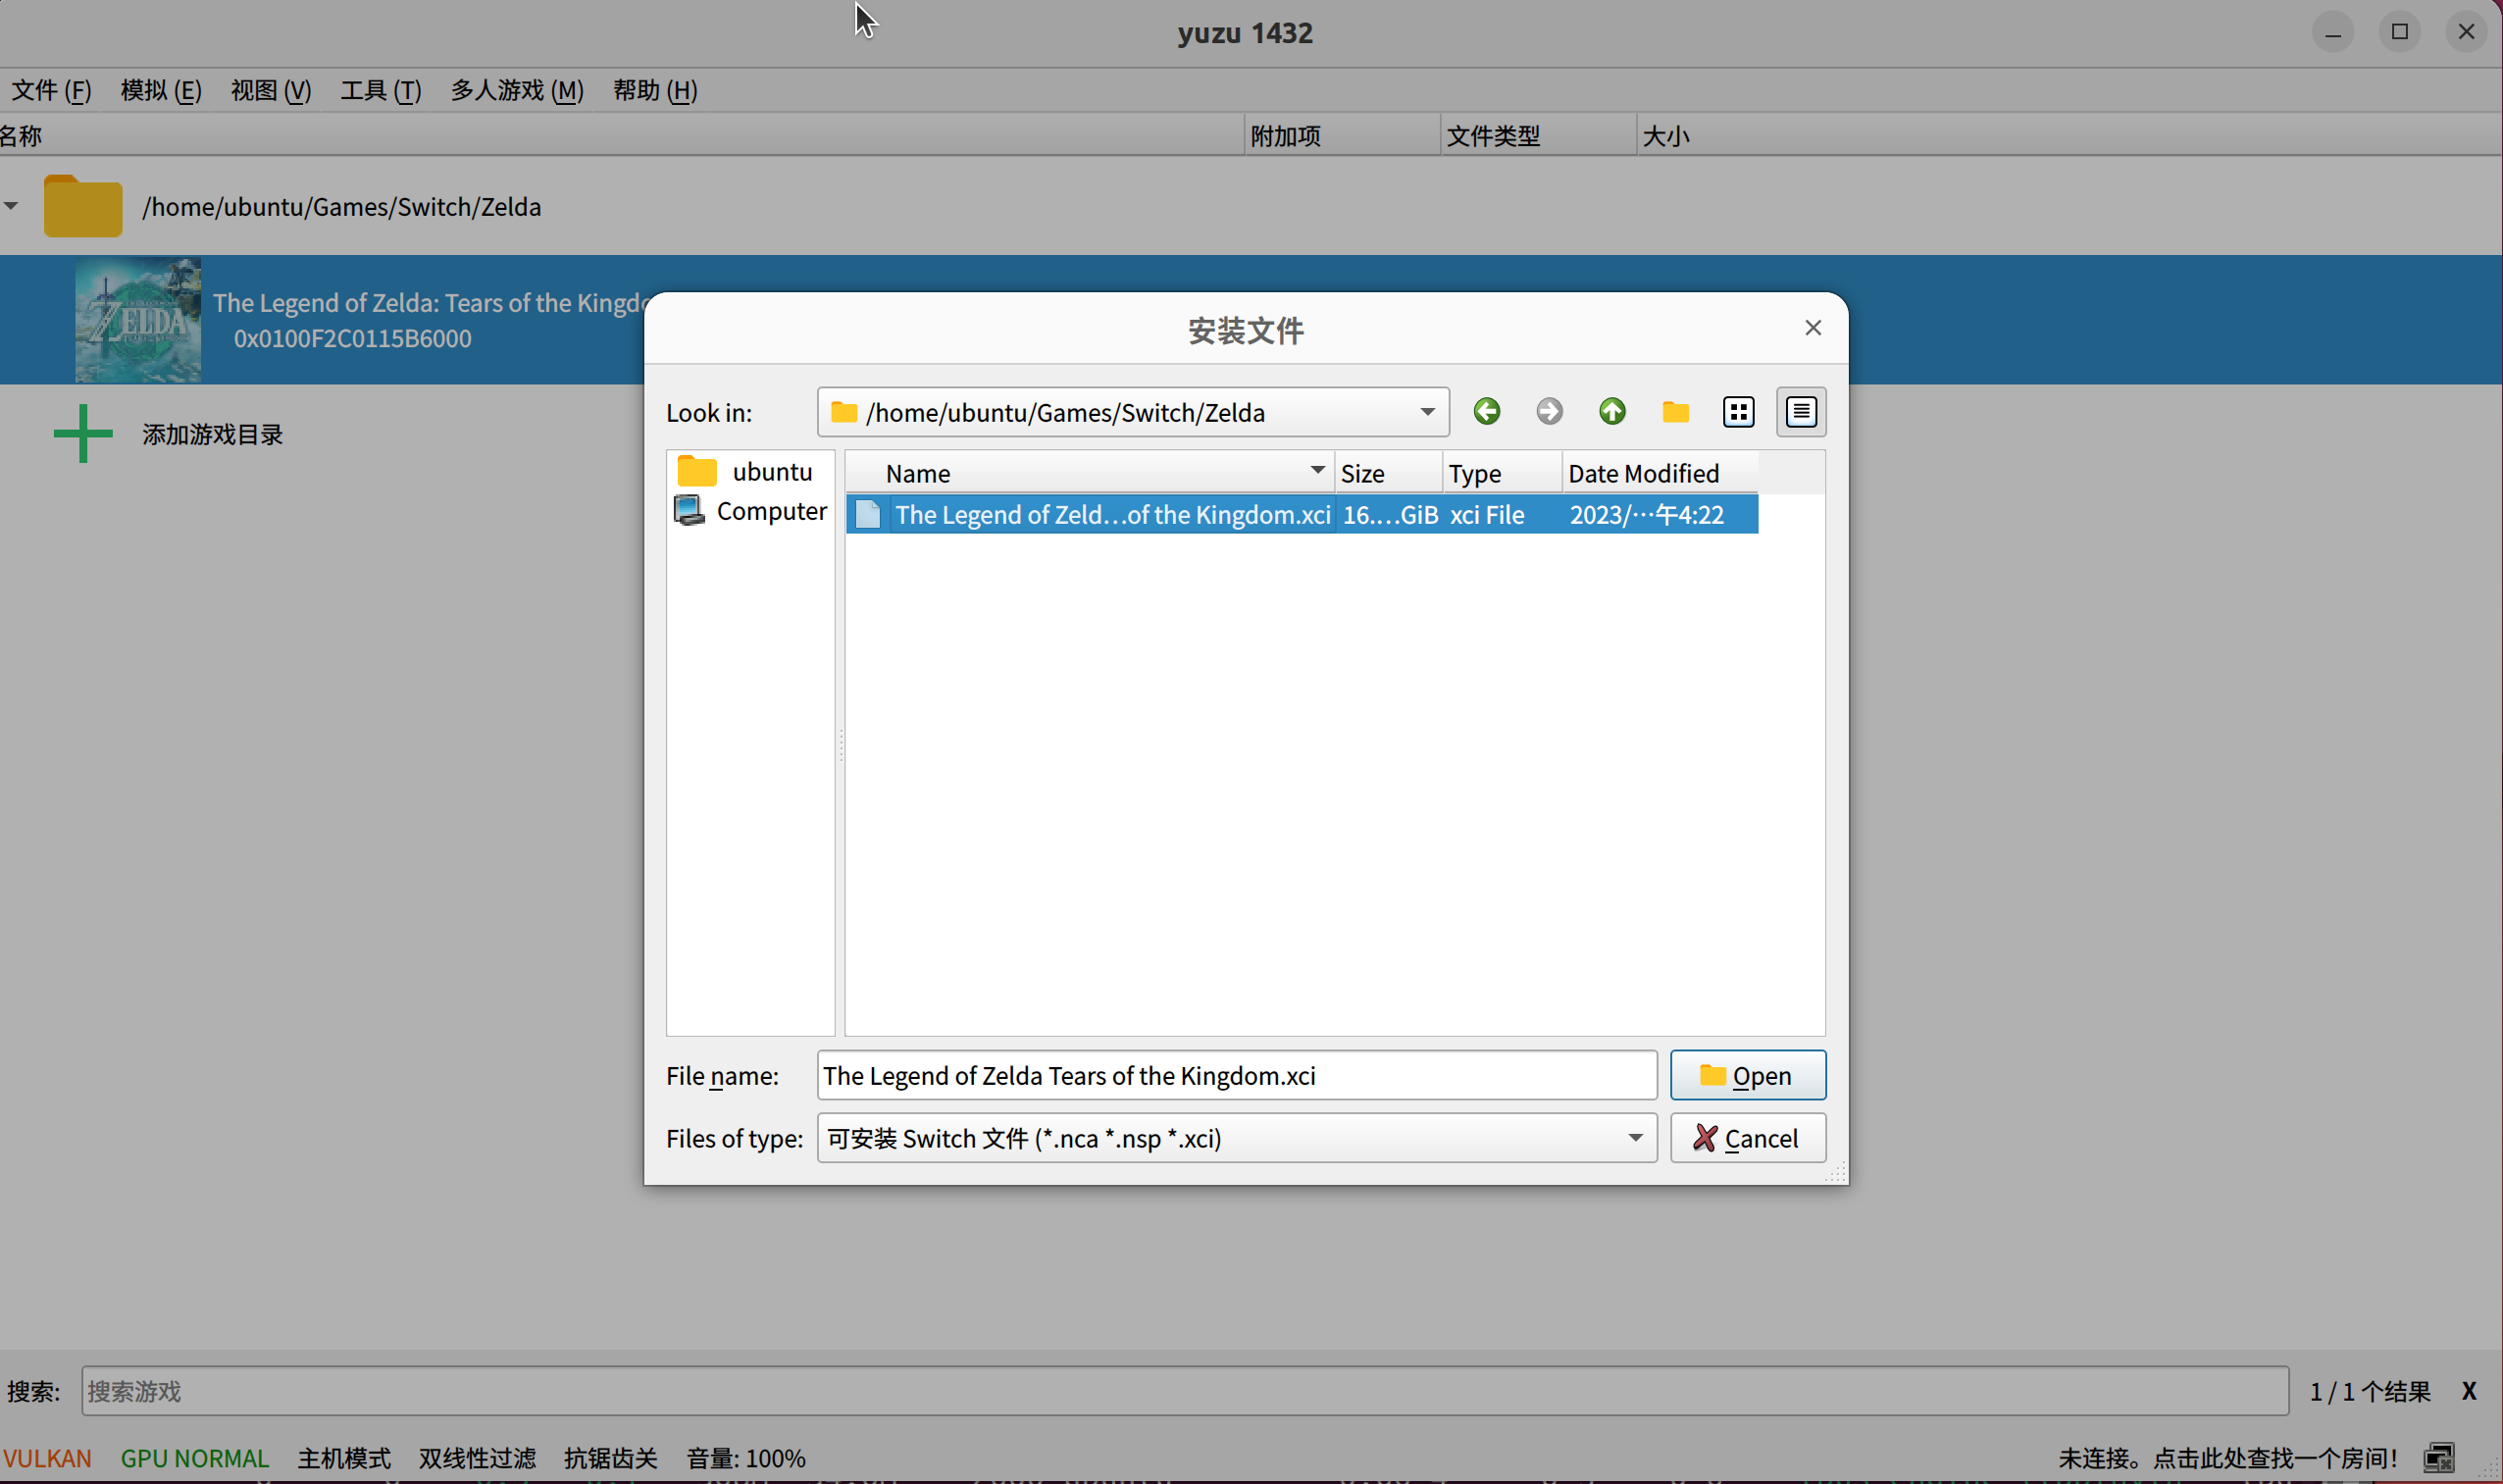Open the 文件 (F) menu
This screenshot has height=1484, width=2503.
click(52, 90)
